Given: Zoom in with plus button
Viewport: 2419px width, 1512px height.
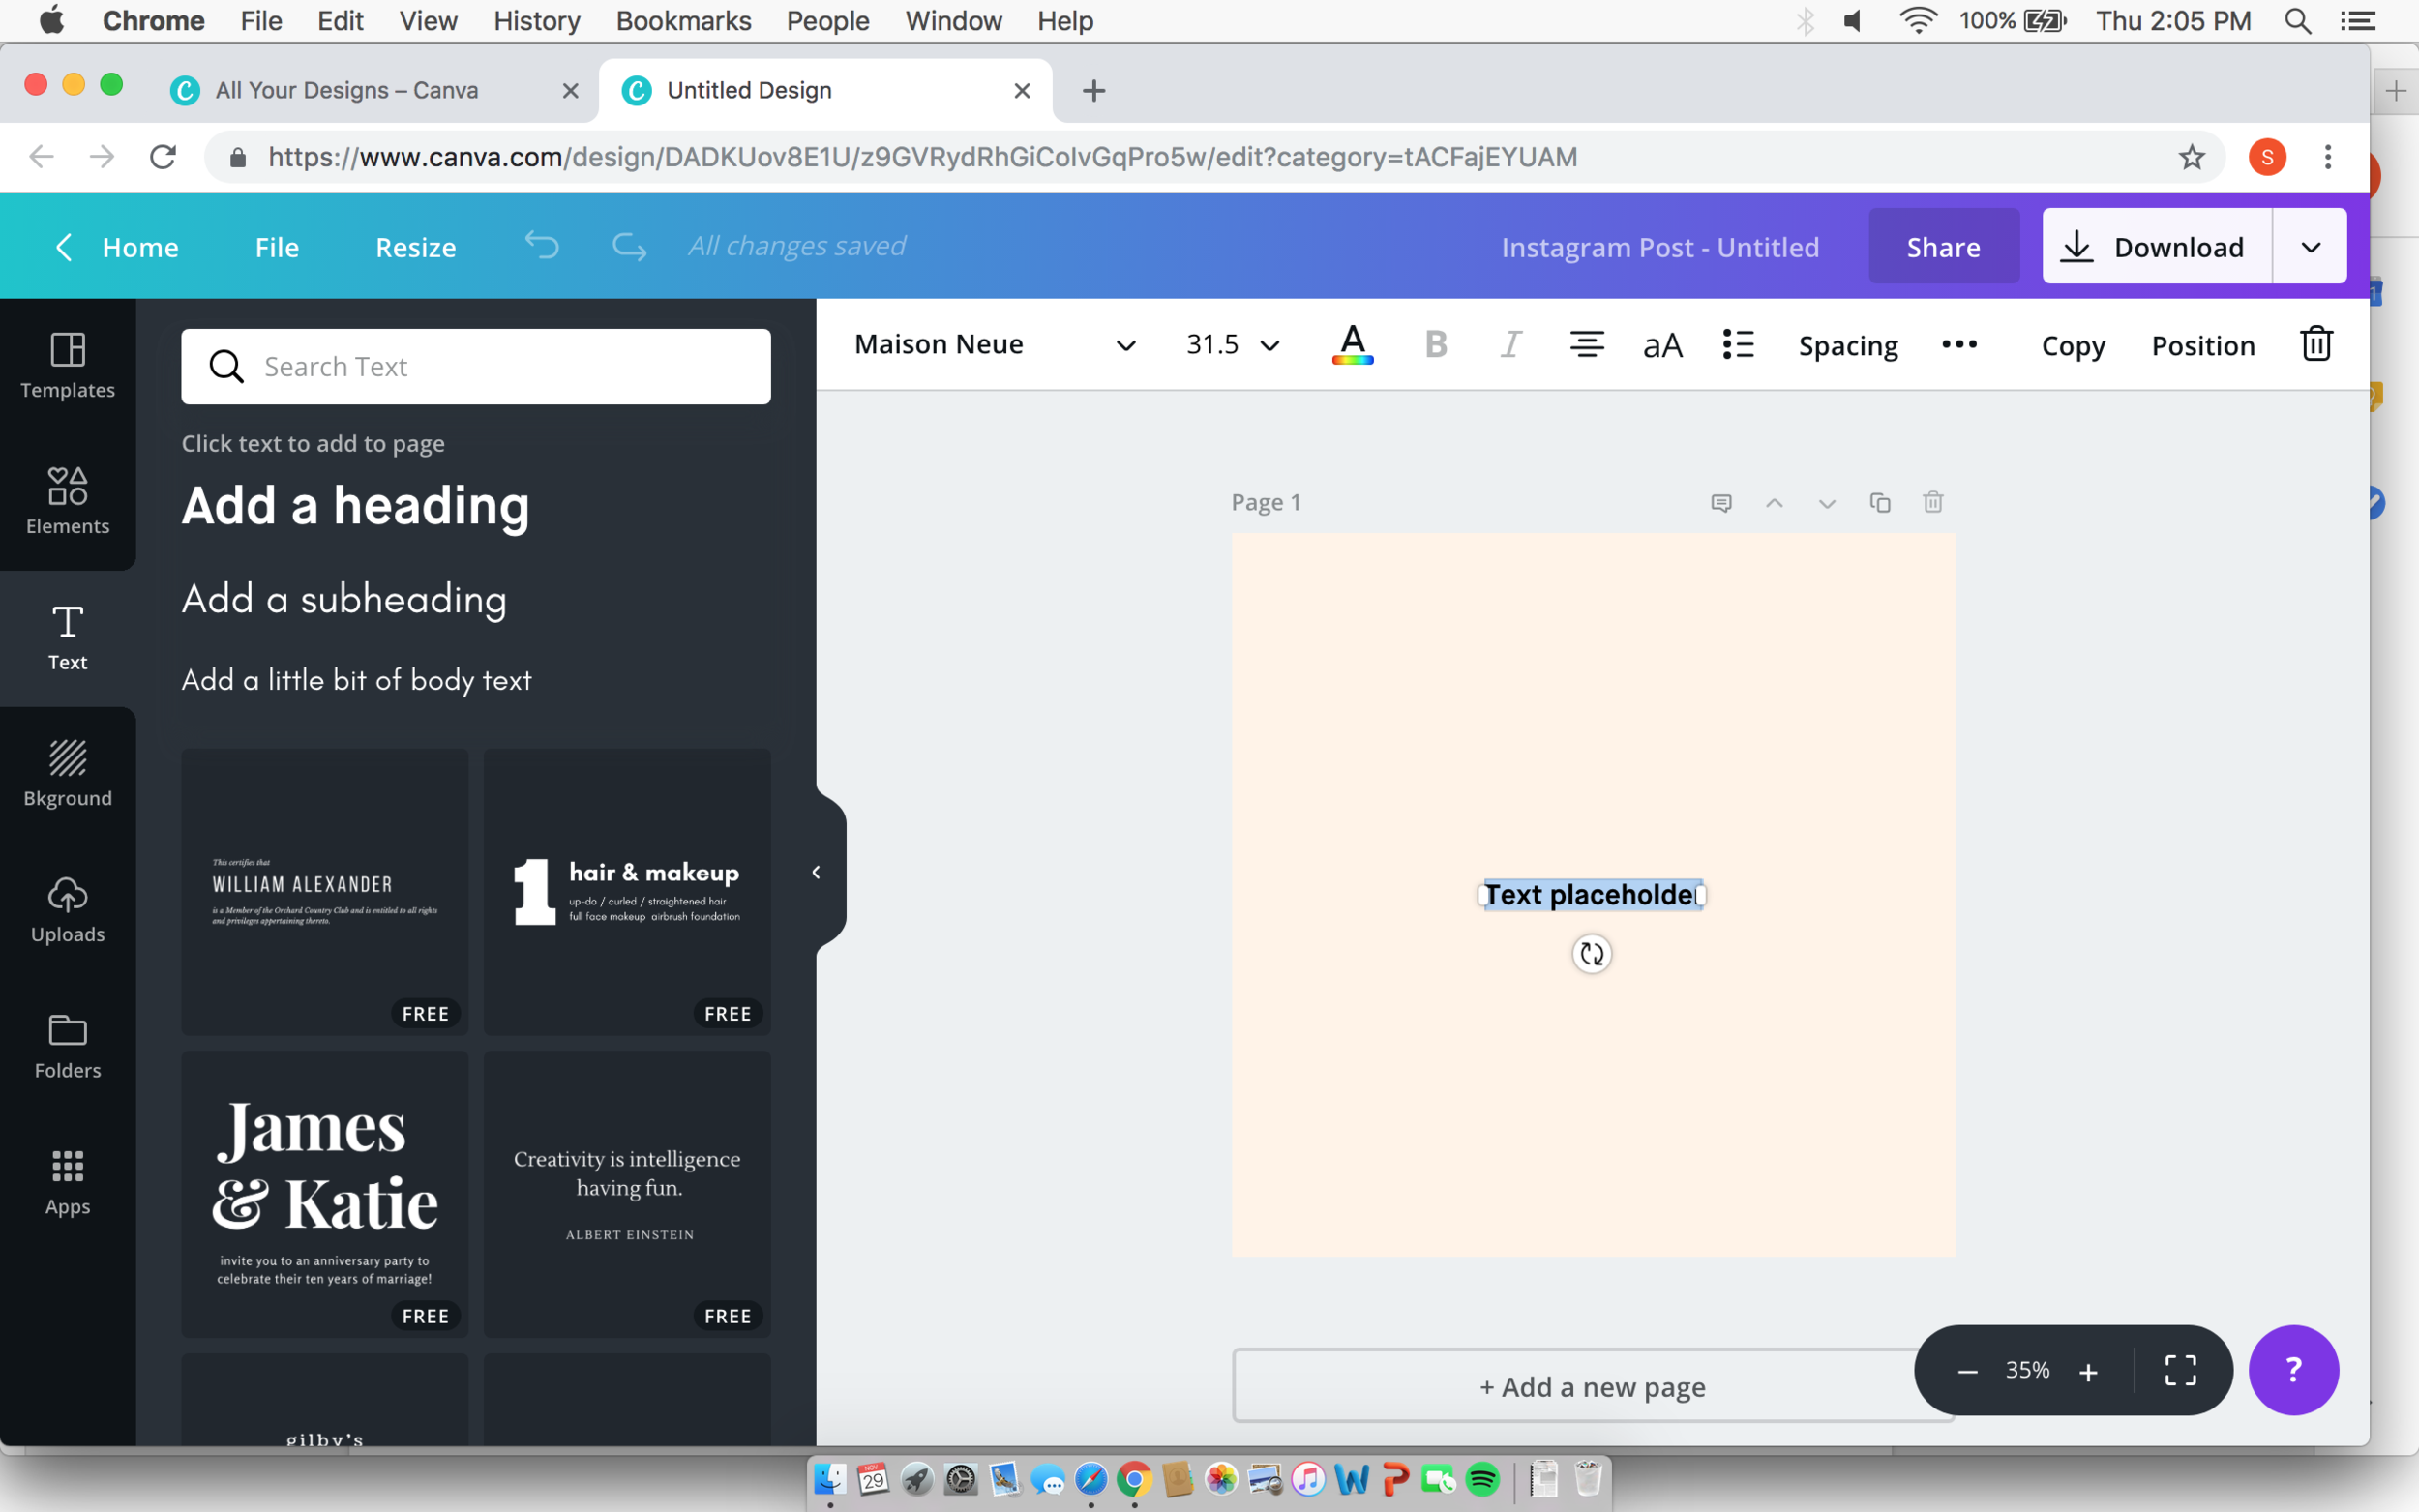Looking at the screenshot, I should [x=2088, y=1372].
